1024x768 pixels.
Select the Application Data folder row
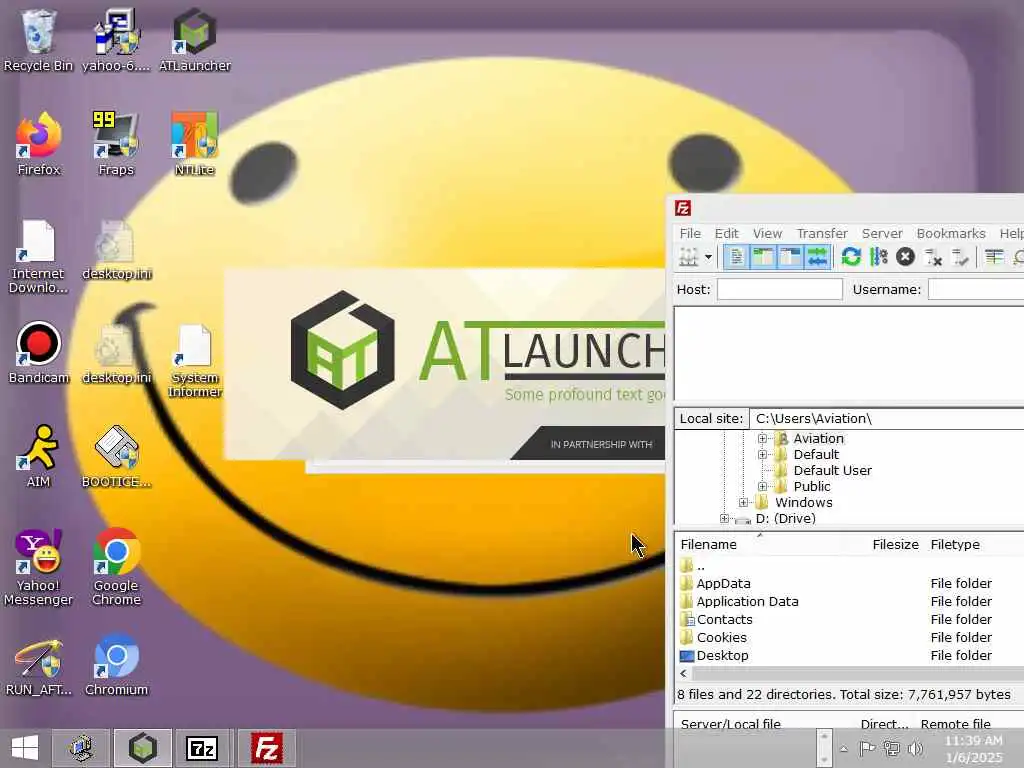(x=850, y=601)
